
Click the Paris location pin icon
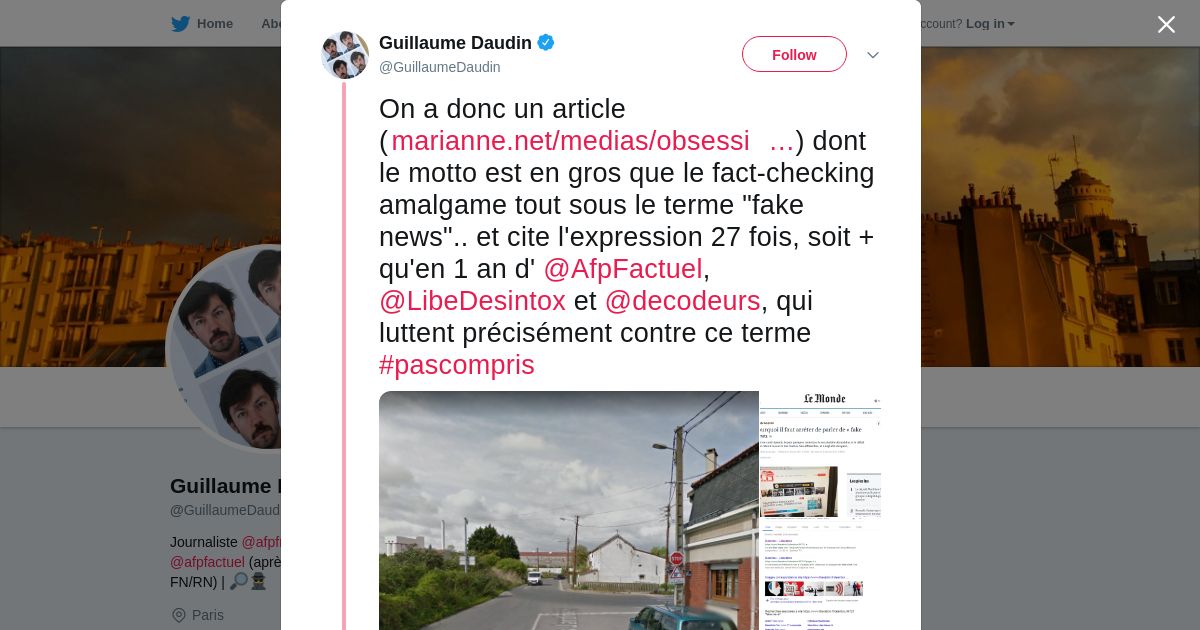pyautogui.click(x=179, y=615)
